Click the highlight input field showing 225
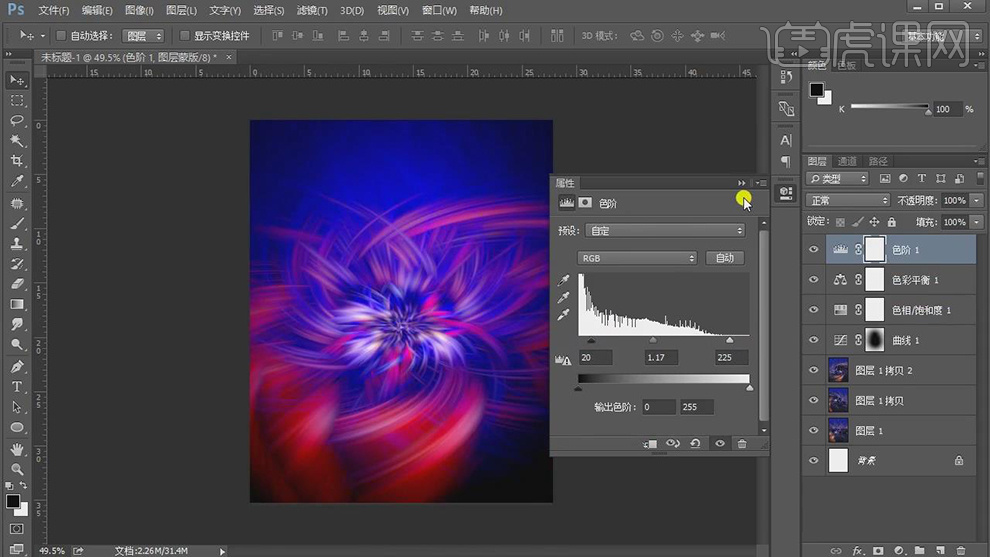The image size is (990, 557). pyautogui.click(x=731, y=357)
